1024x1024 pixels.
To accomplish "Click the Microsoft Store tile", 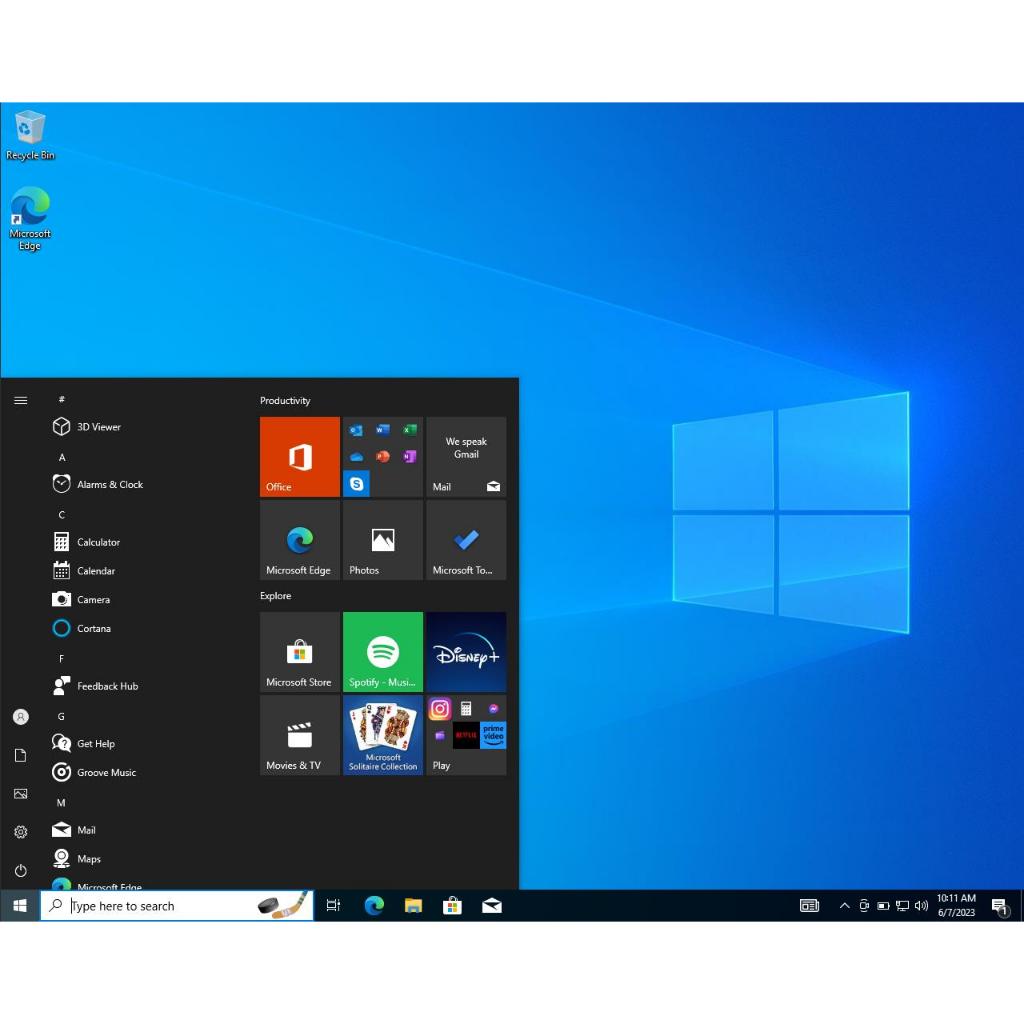I will [299, 652].
